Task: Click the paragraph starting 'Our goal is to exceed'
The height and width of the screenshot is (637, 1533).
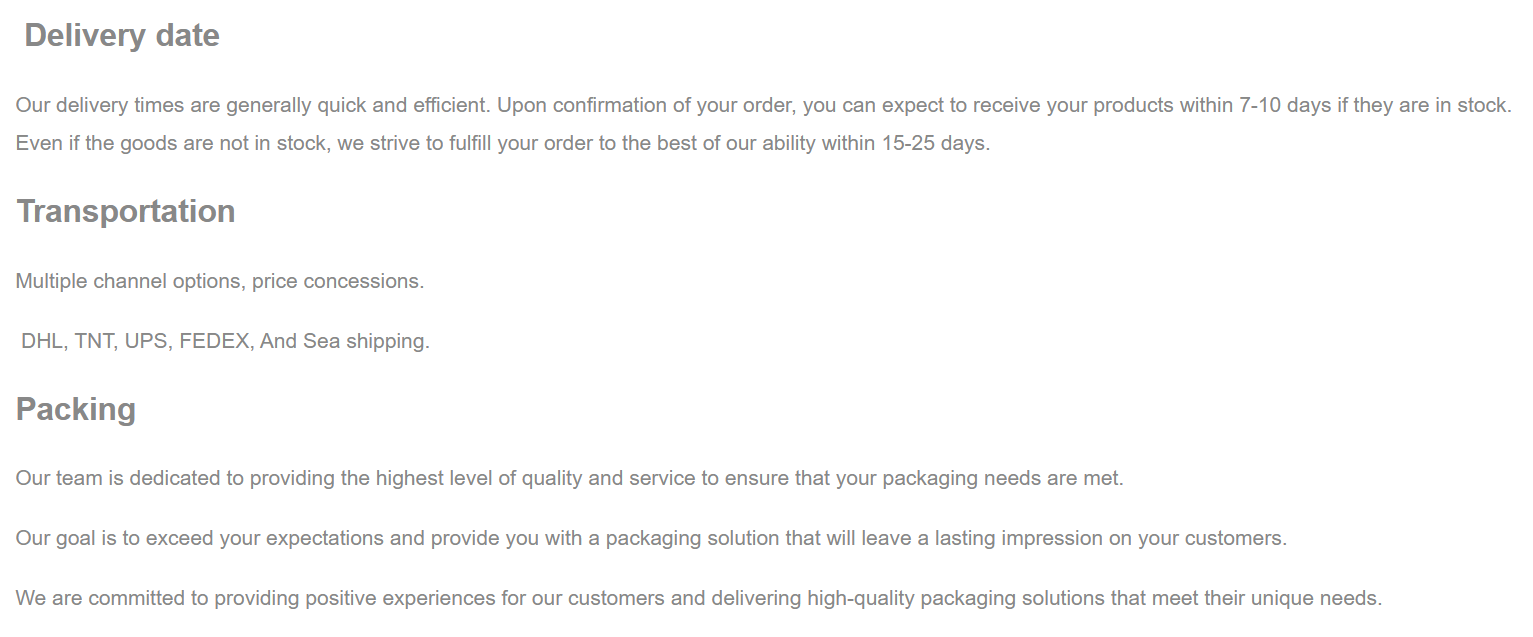Action: coord(651,539)
